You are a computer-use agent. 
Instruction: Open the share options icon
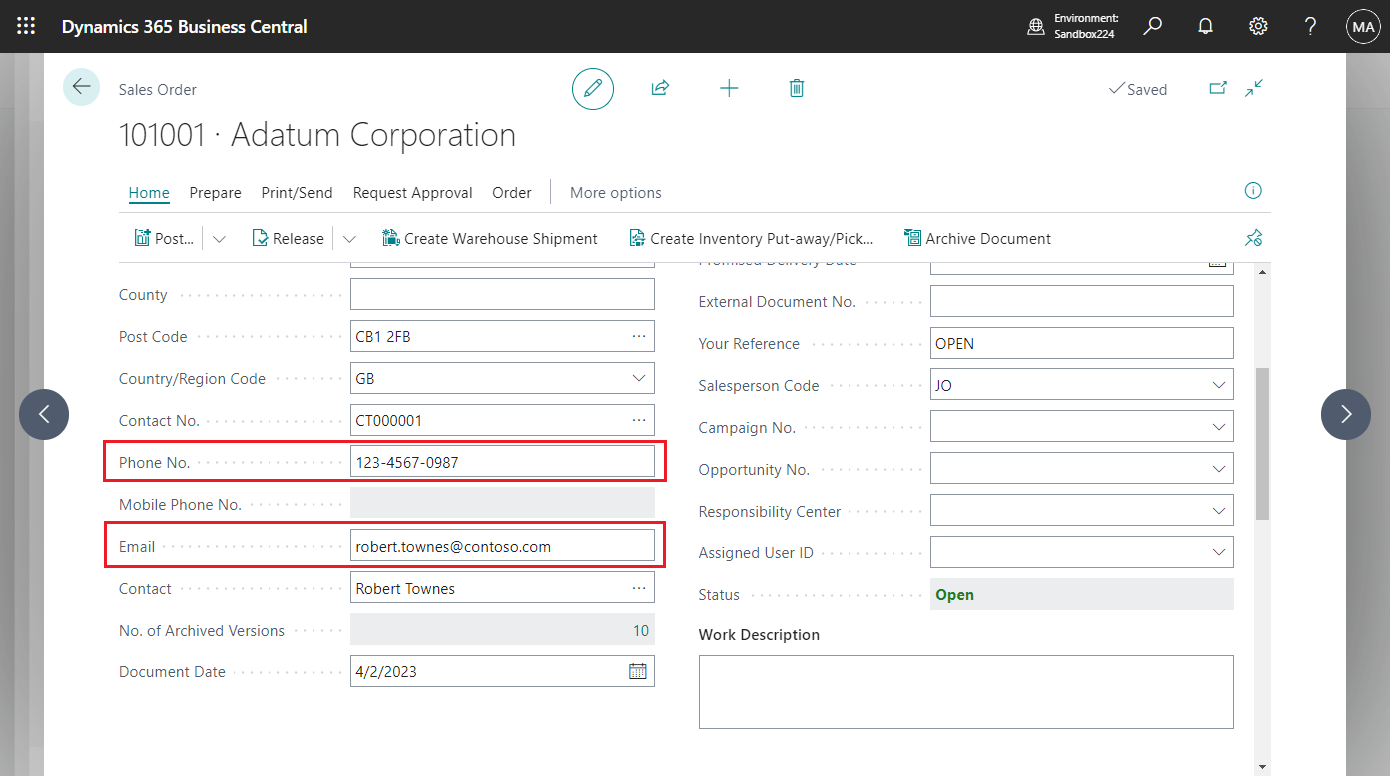click(660, 88)
